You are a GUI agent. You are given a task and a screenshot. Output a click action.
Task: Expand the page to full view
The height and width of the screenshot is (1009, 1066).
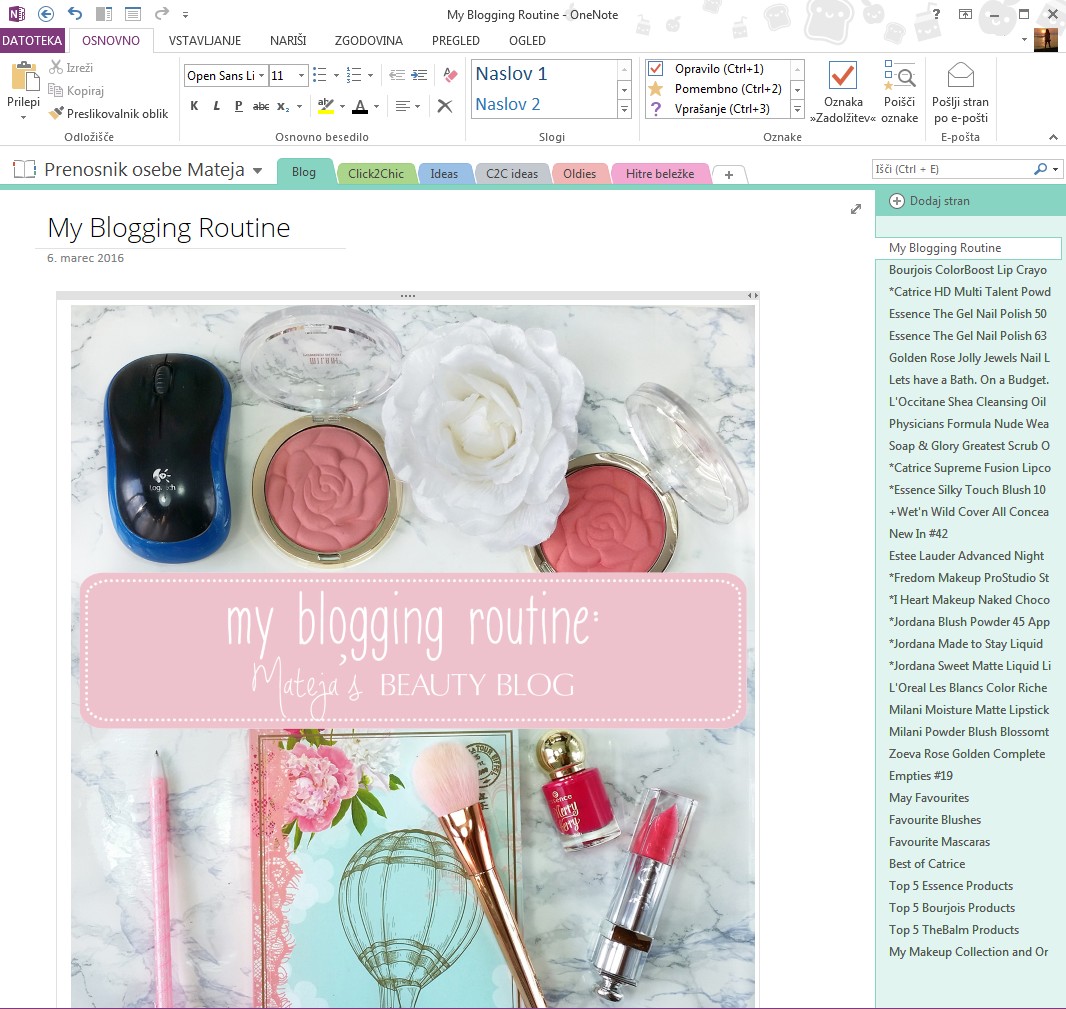[856, 209]
